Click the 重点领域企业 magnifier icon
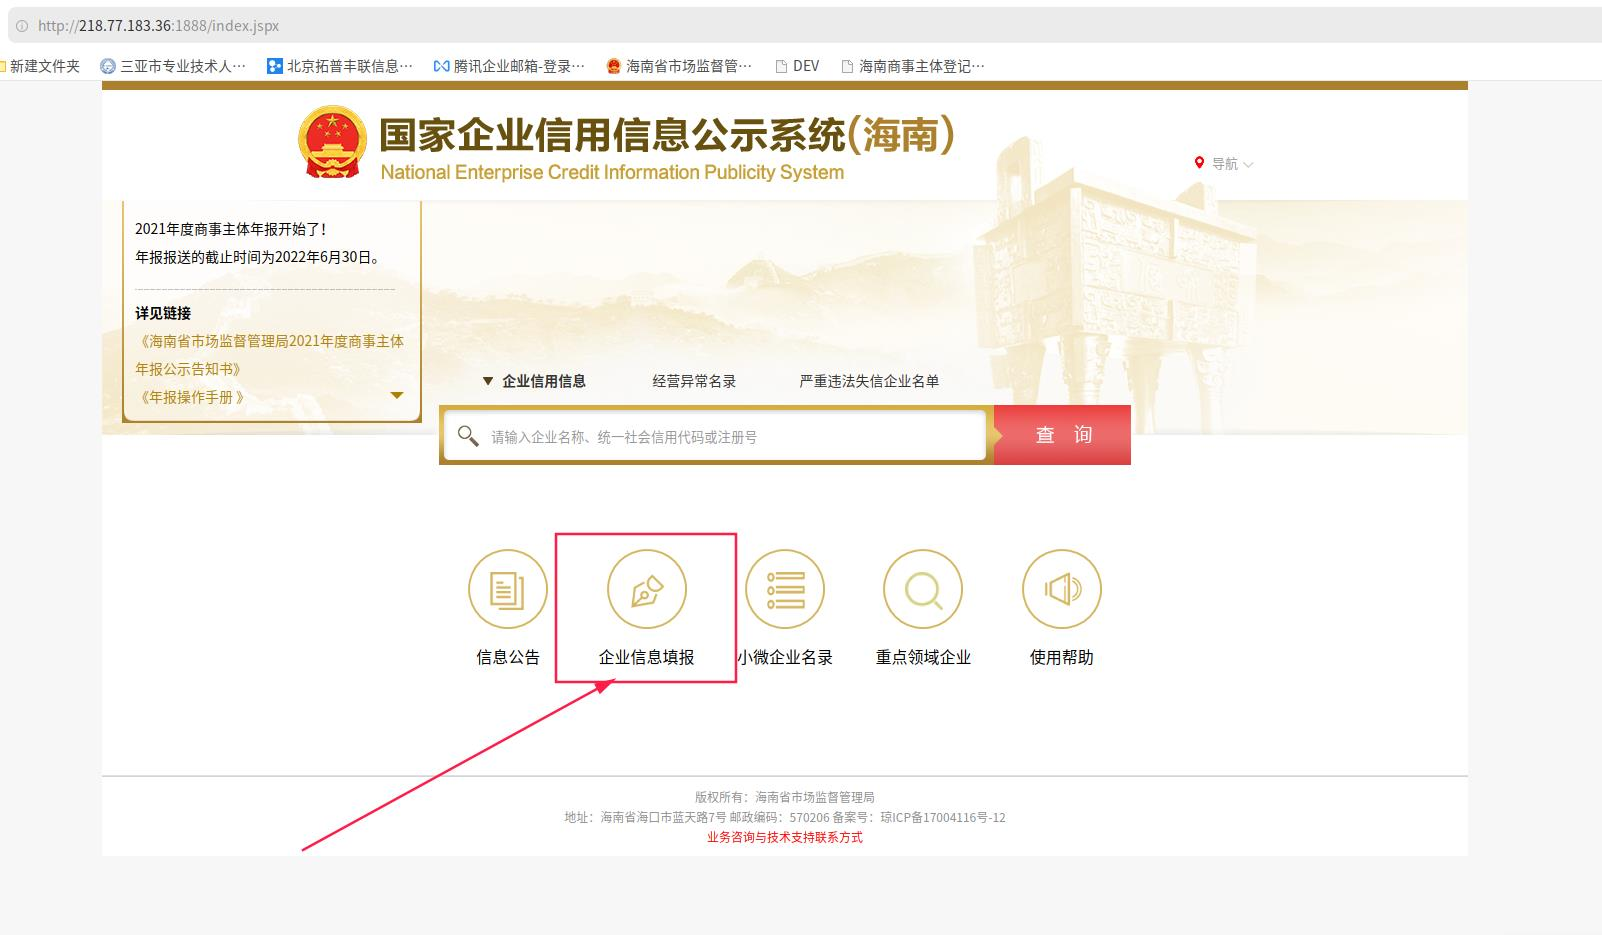Image resolution: width=1602 pixels, height=935 pixels. click(923, 589)
